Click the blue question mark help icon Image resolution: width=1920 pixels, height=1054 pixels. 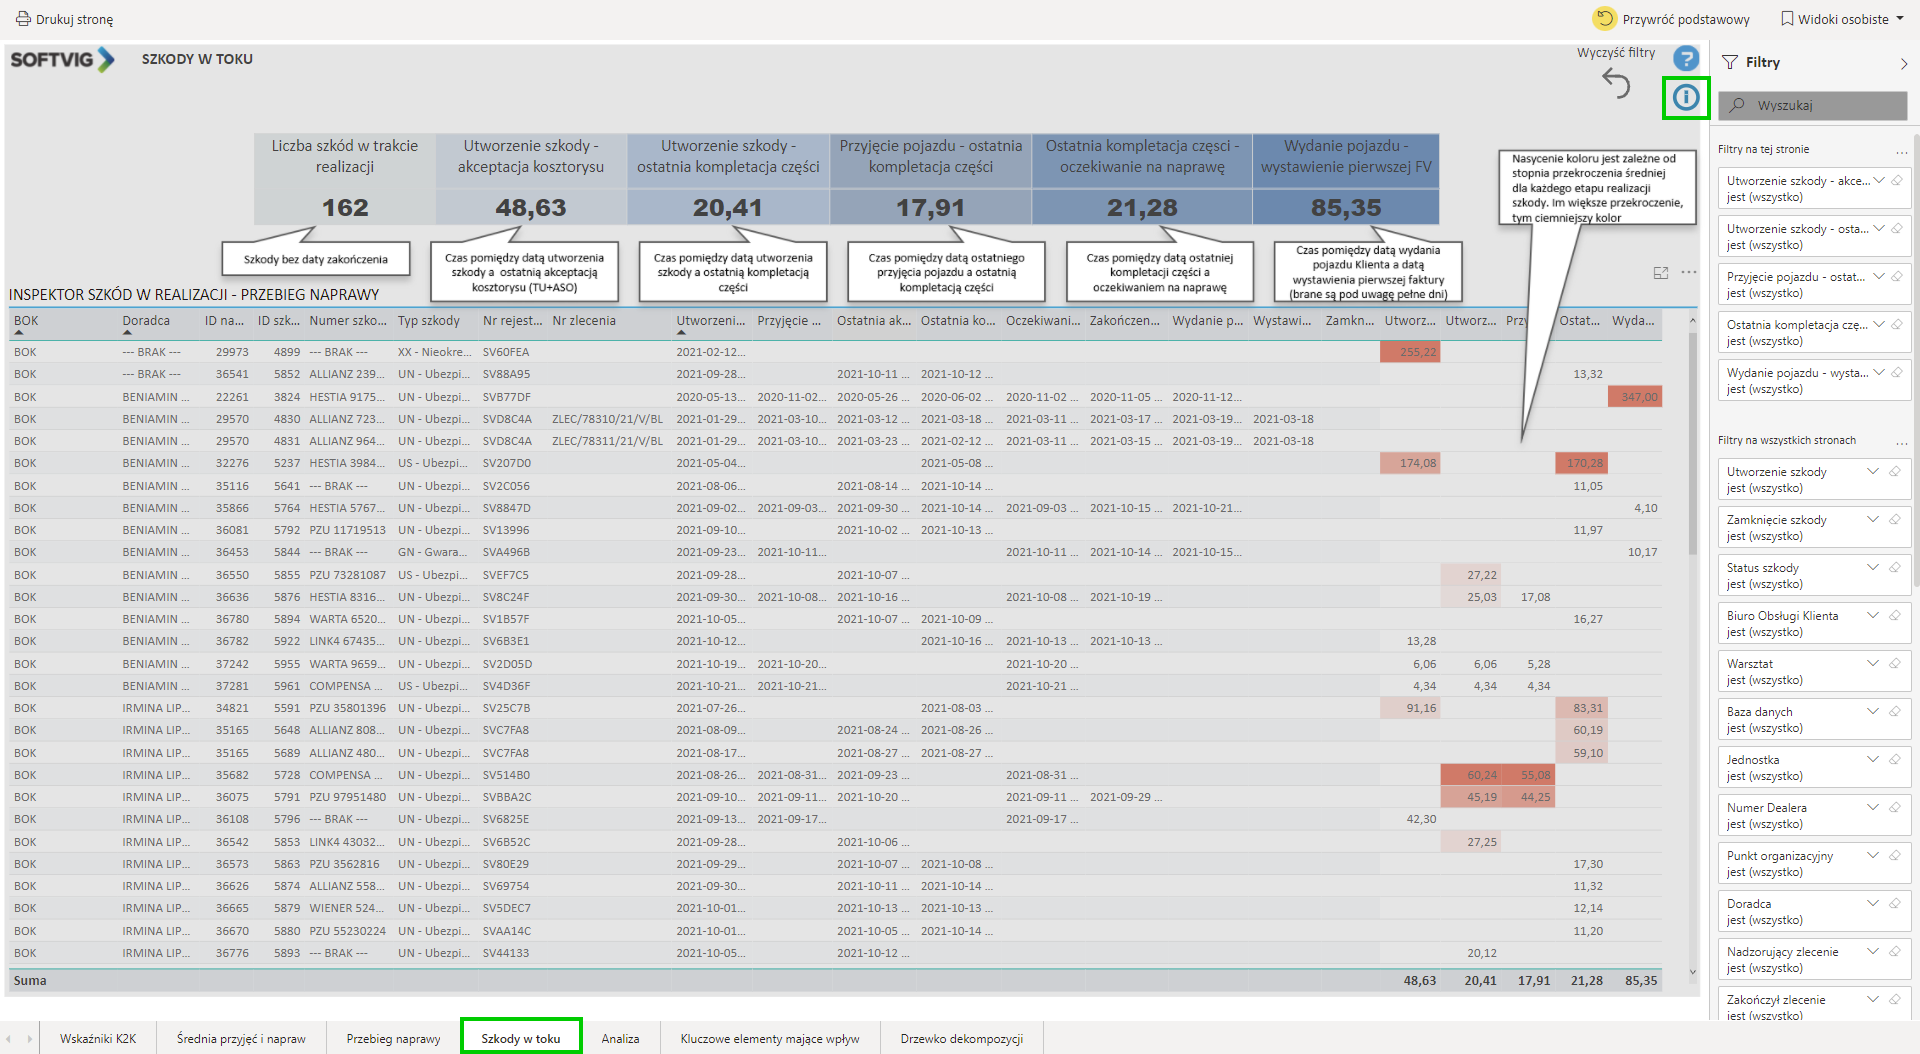(x=1686, y=59)
